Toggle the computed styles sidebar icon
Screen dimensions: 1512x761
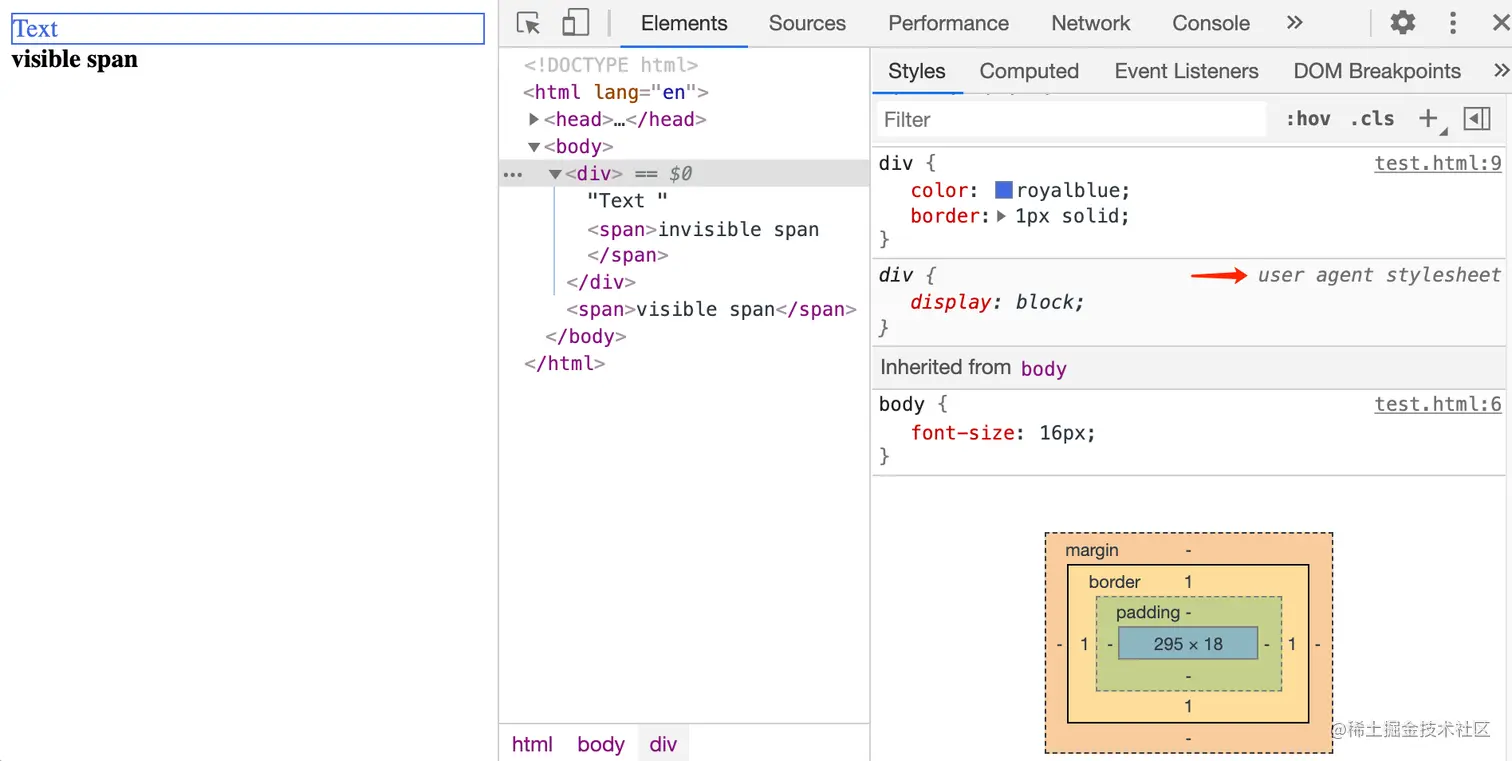(x=1476, y=119)
